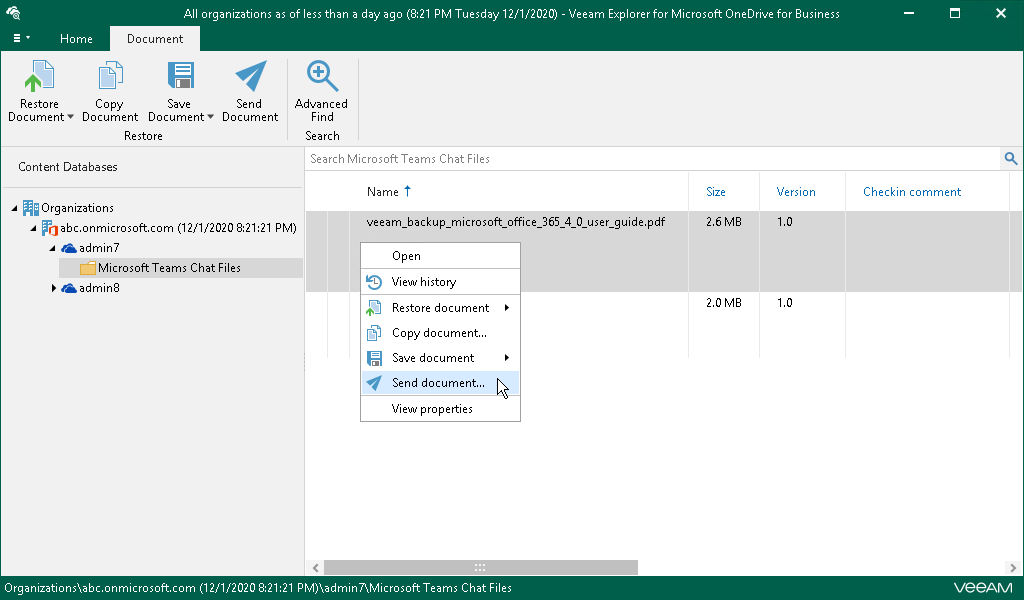Click the scrollbar right arrow

1013,567
